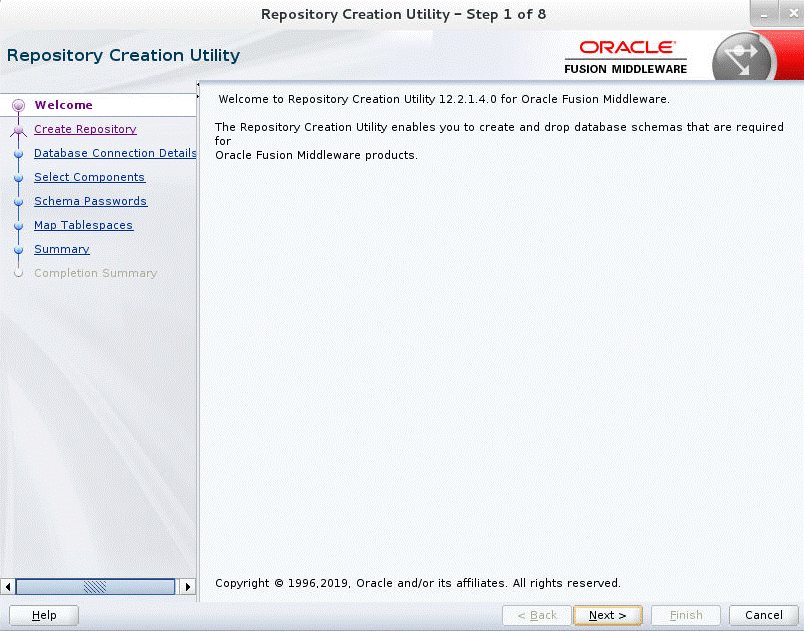Cancel the Repository Creation Utility

(763, 615)
